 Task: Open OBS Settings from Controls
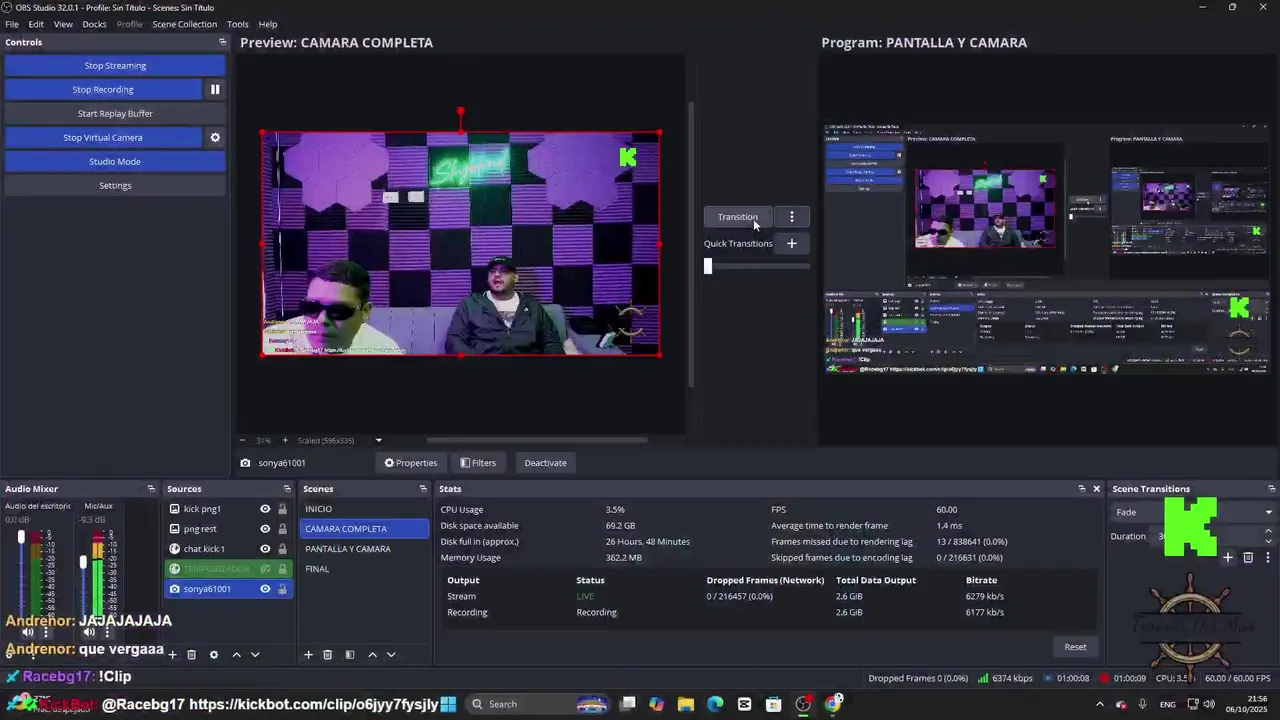115,185
